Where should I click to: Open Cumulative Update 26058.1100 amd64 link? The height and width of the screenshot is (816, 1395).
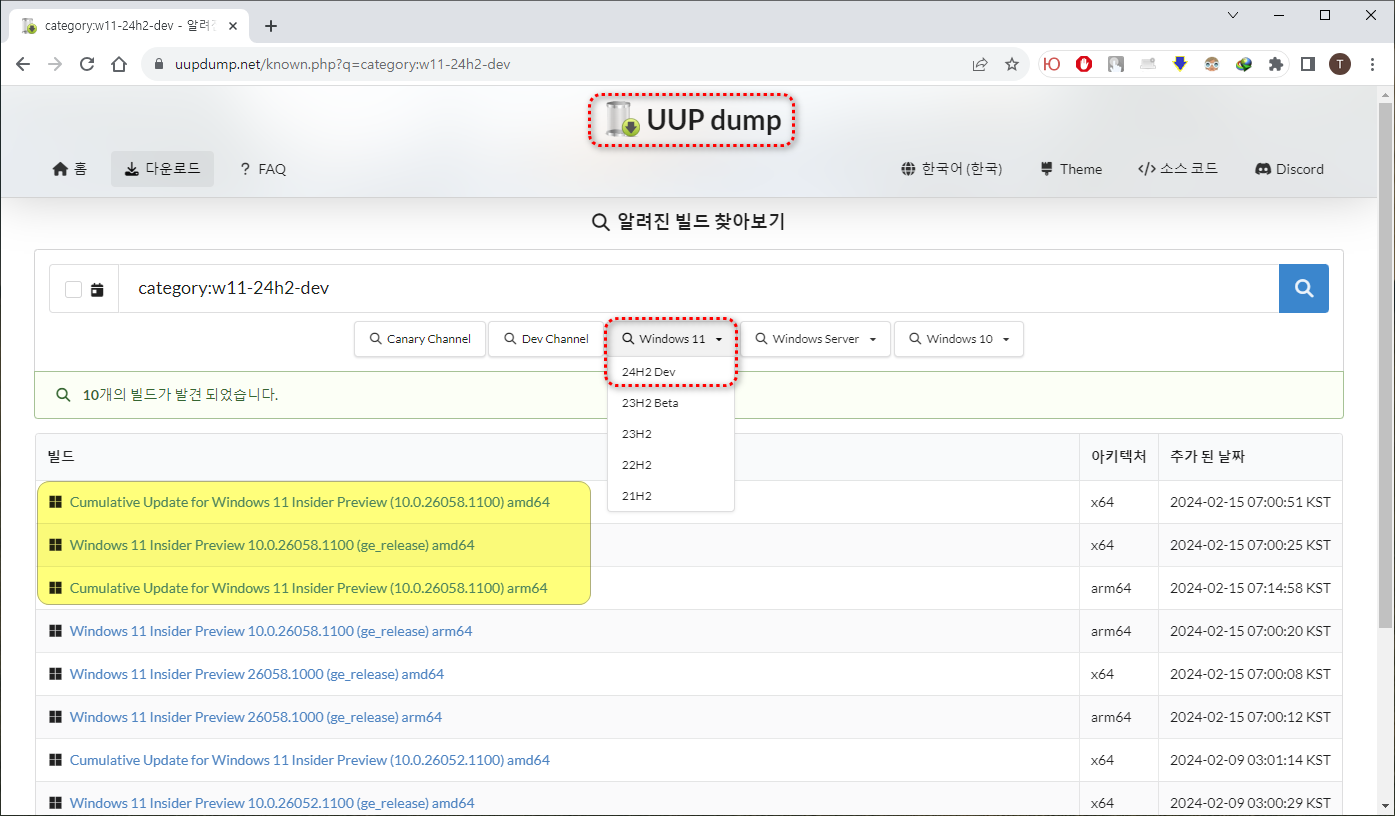309,502
